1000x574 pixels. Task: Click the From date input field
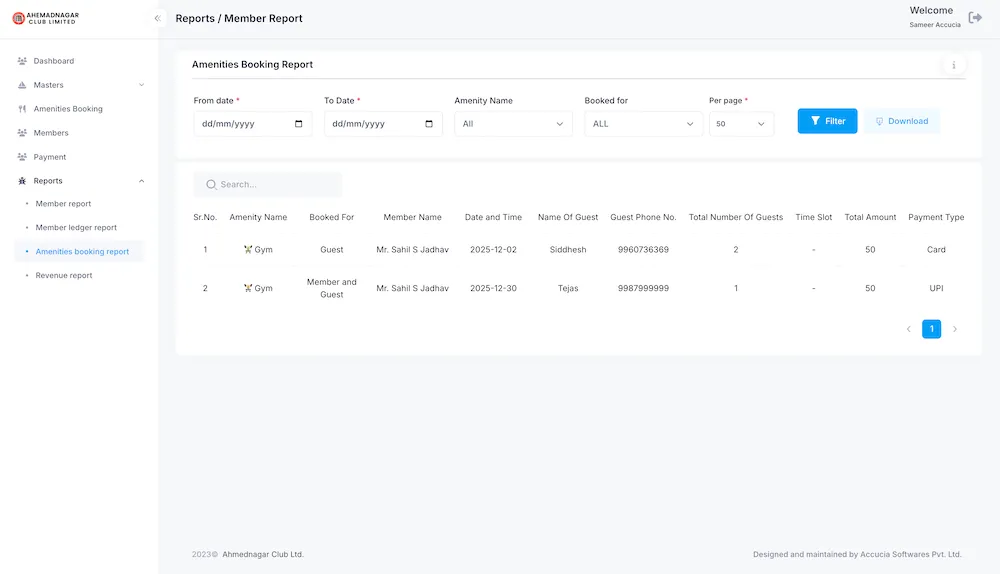pyautogui.click(x=253, y=124)
